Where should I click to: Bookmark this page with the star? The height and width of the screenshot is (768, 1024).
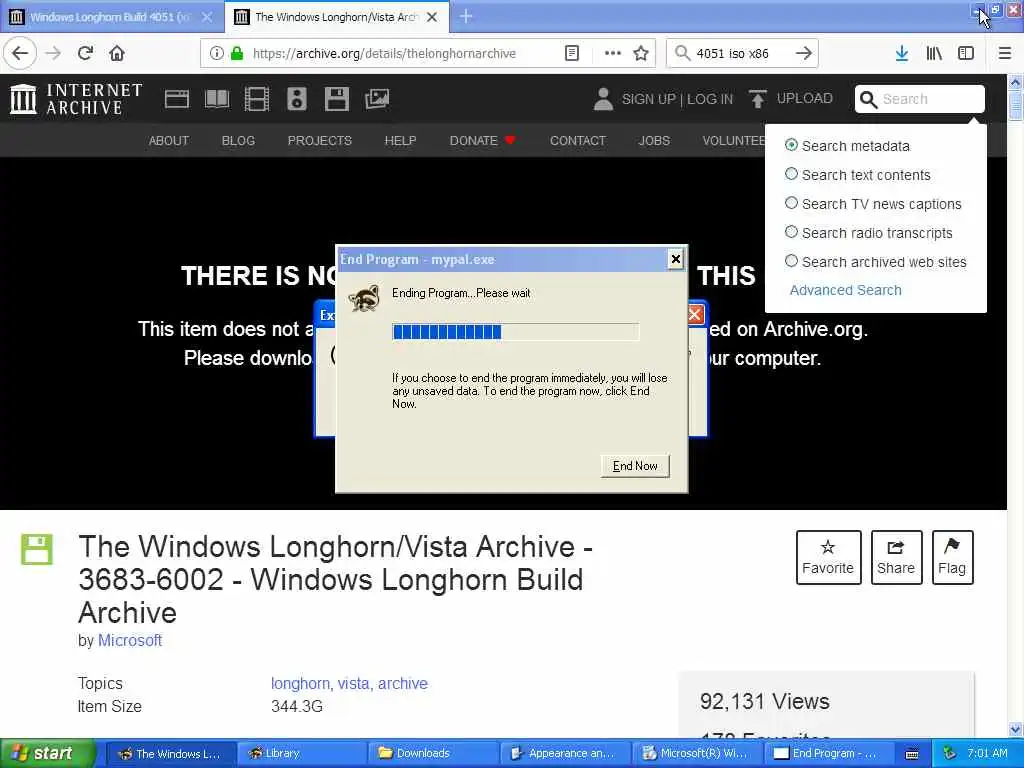(641, 54)
